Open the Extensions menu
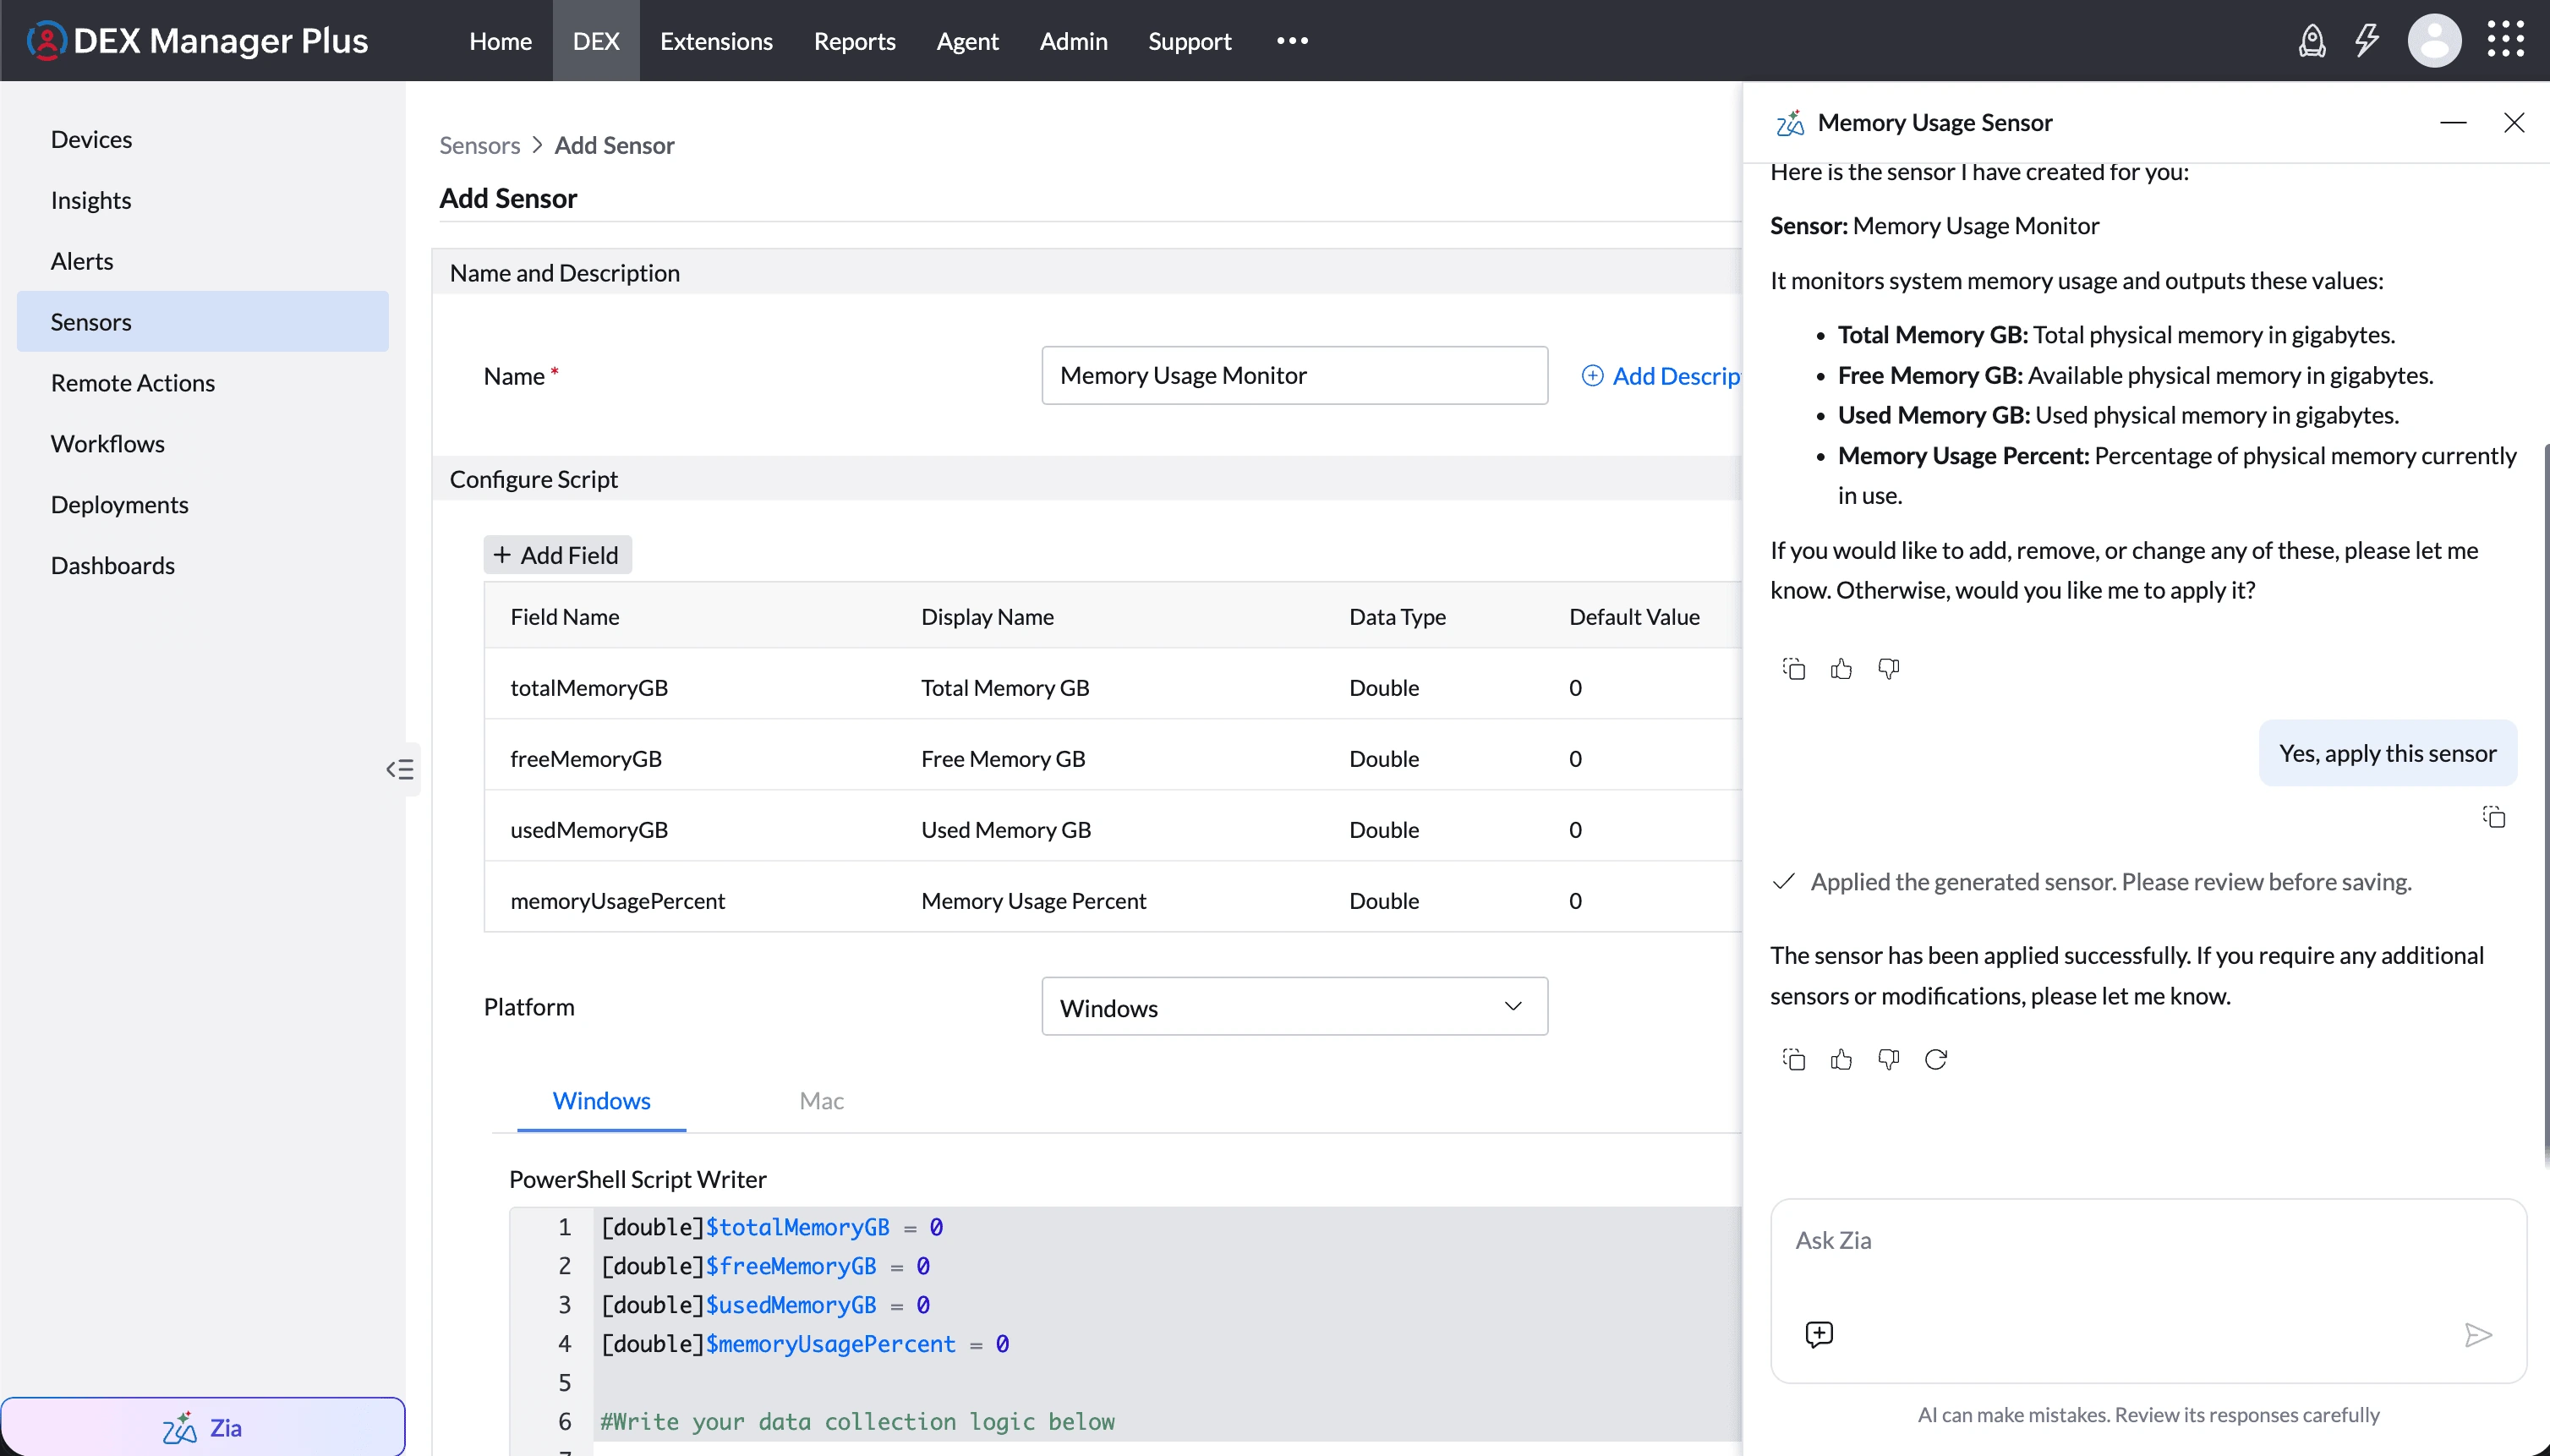The width and height of the screenshot is (2550, 1456). click(x=716, y=41)
